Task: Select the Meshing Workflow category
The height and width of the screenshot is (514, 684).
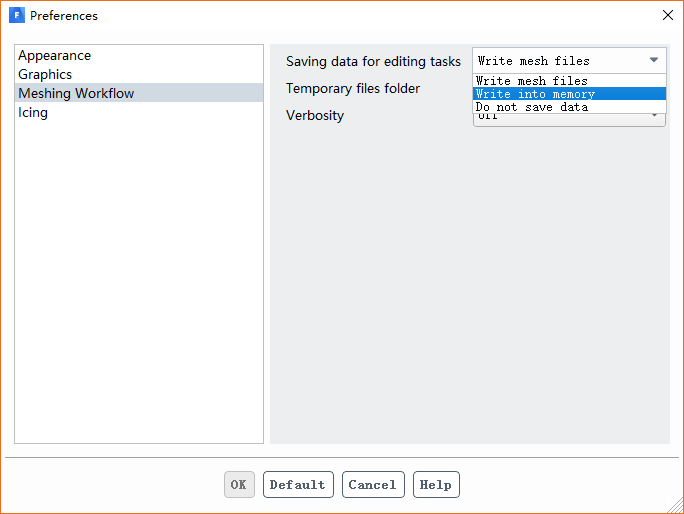Action: tap(76, 93)
